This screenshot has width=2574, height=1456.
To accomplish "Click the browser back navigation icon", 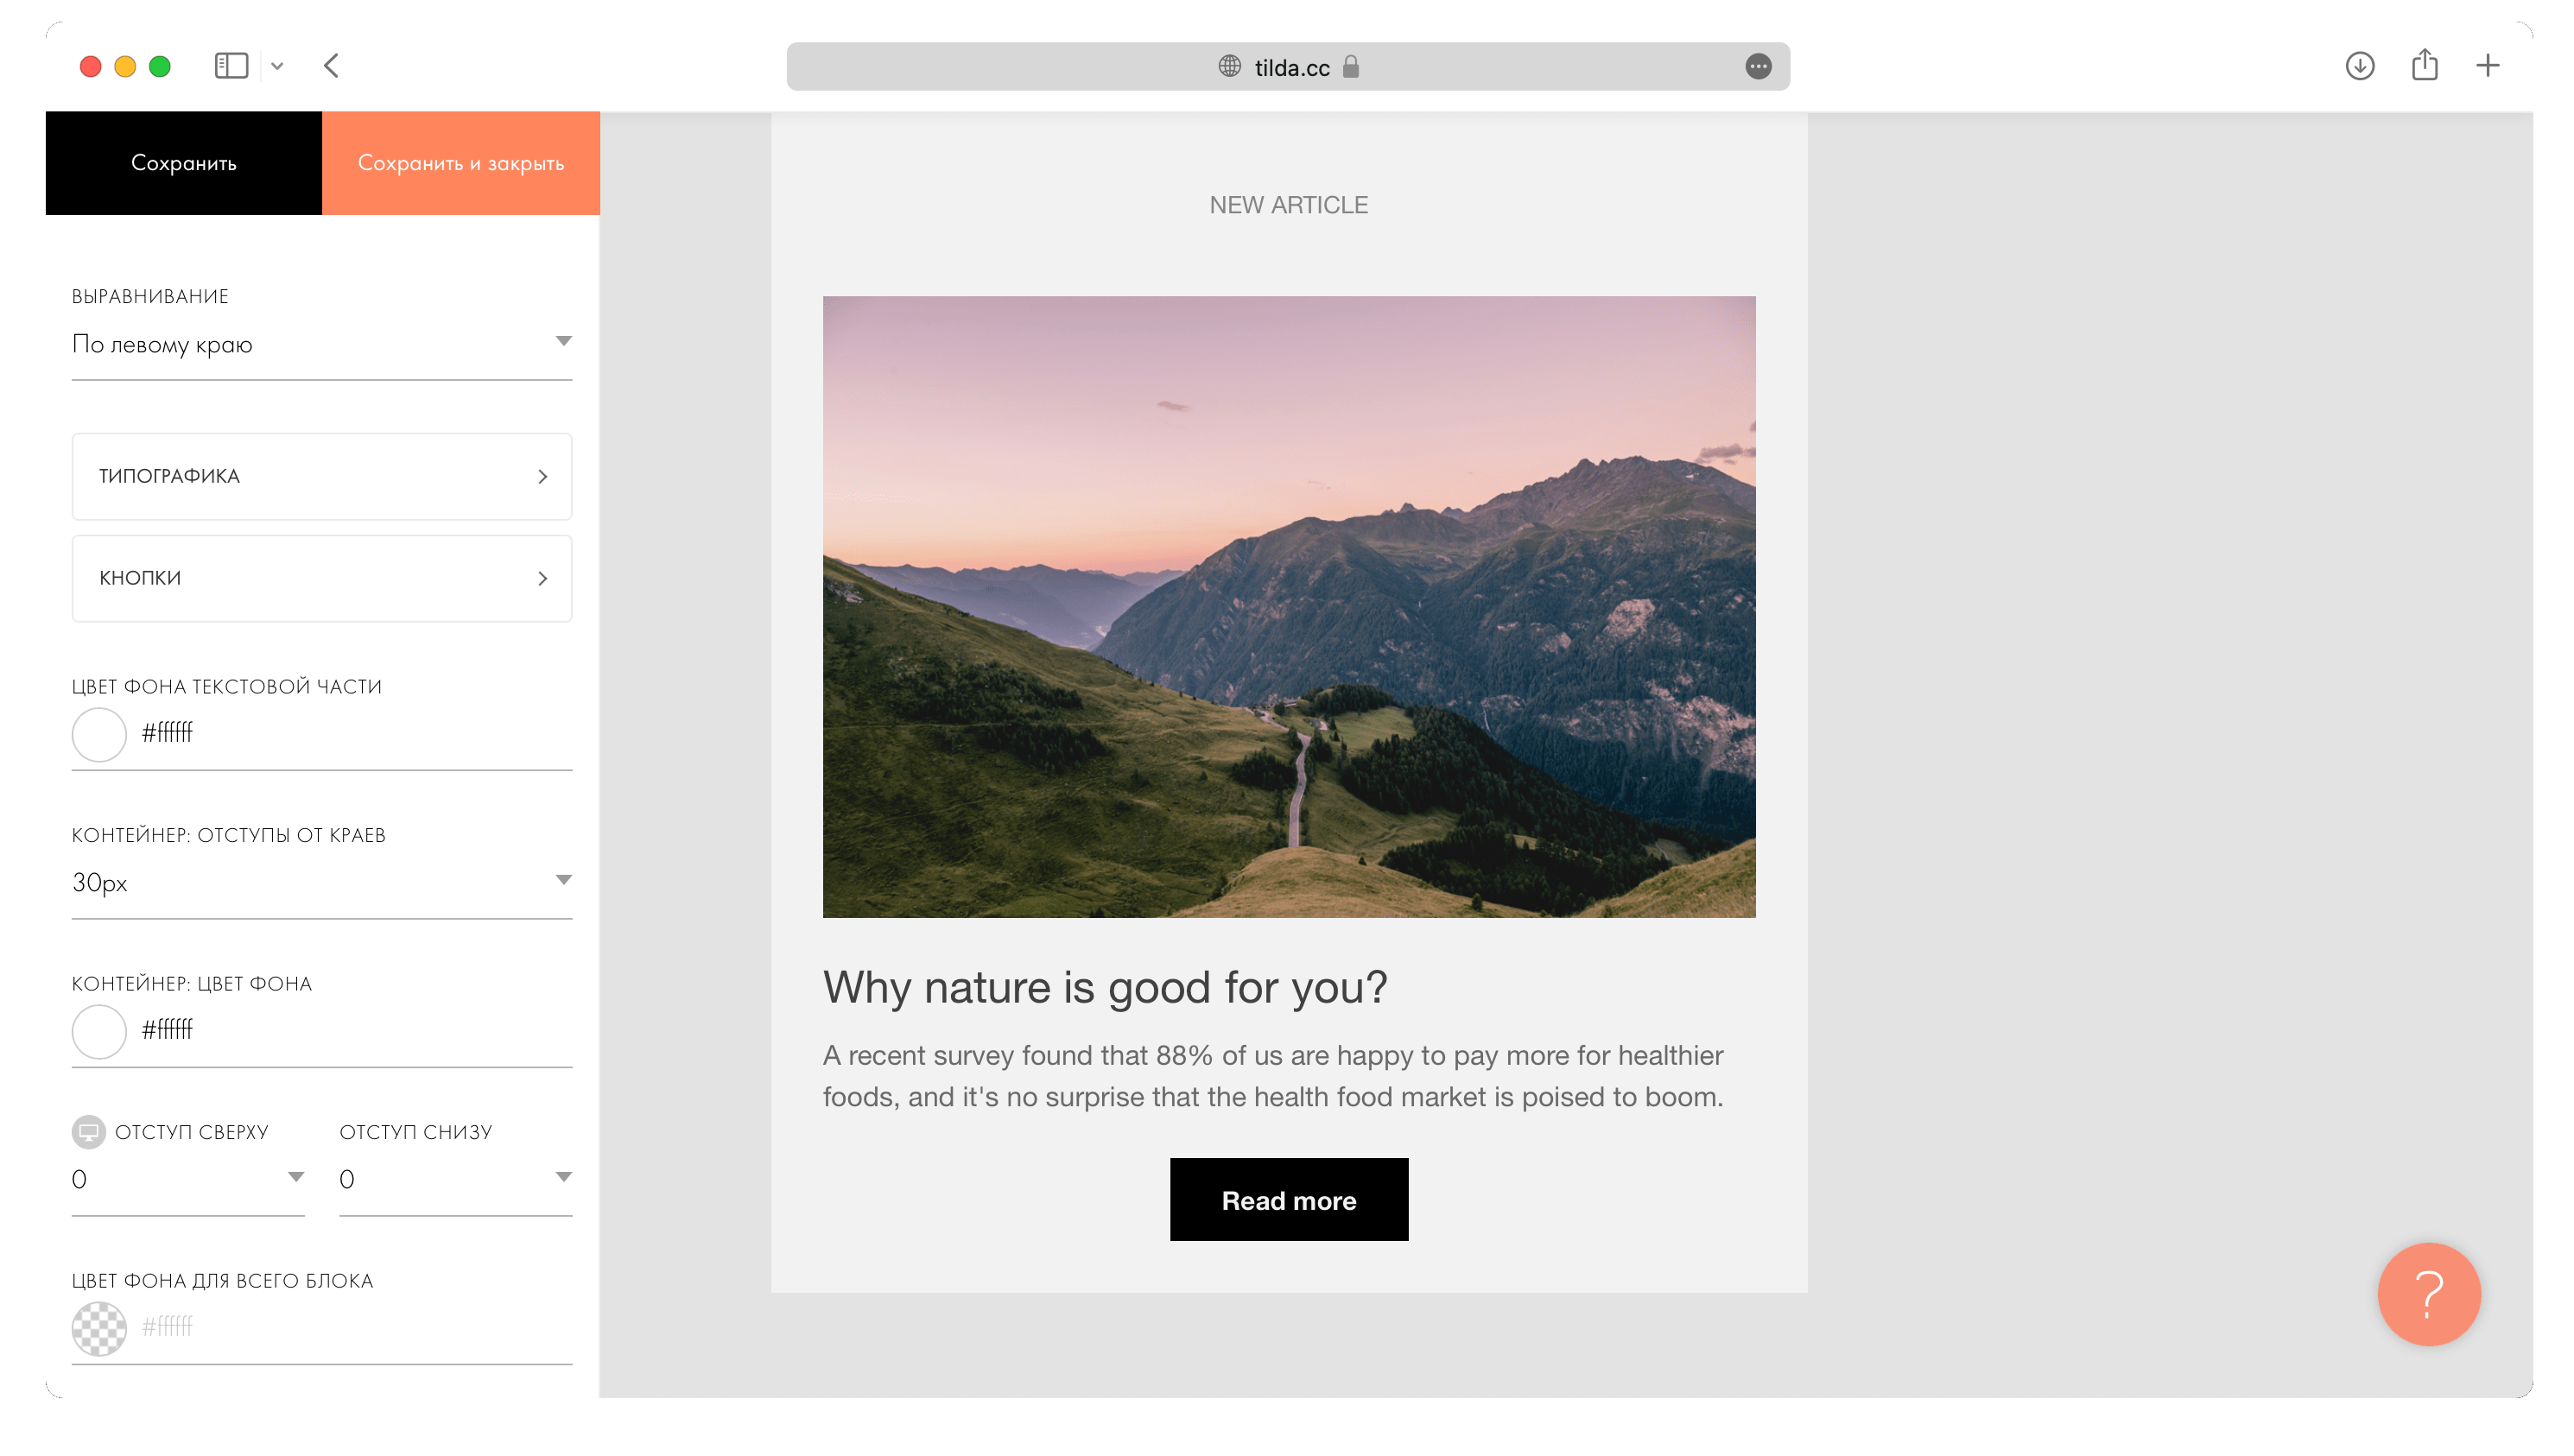I will point(331,67).
